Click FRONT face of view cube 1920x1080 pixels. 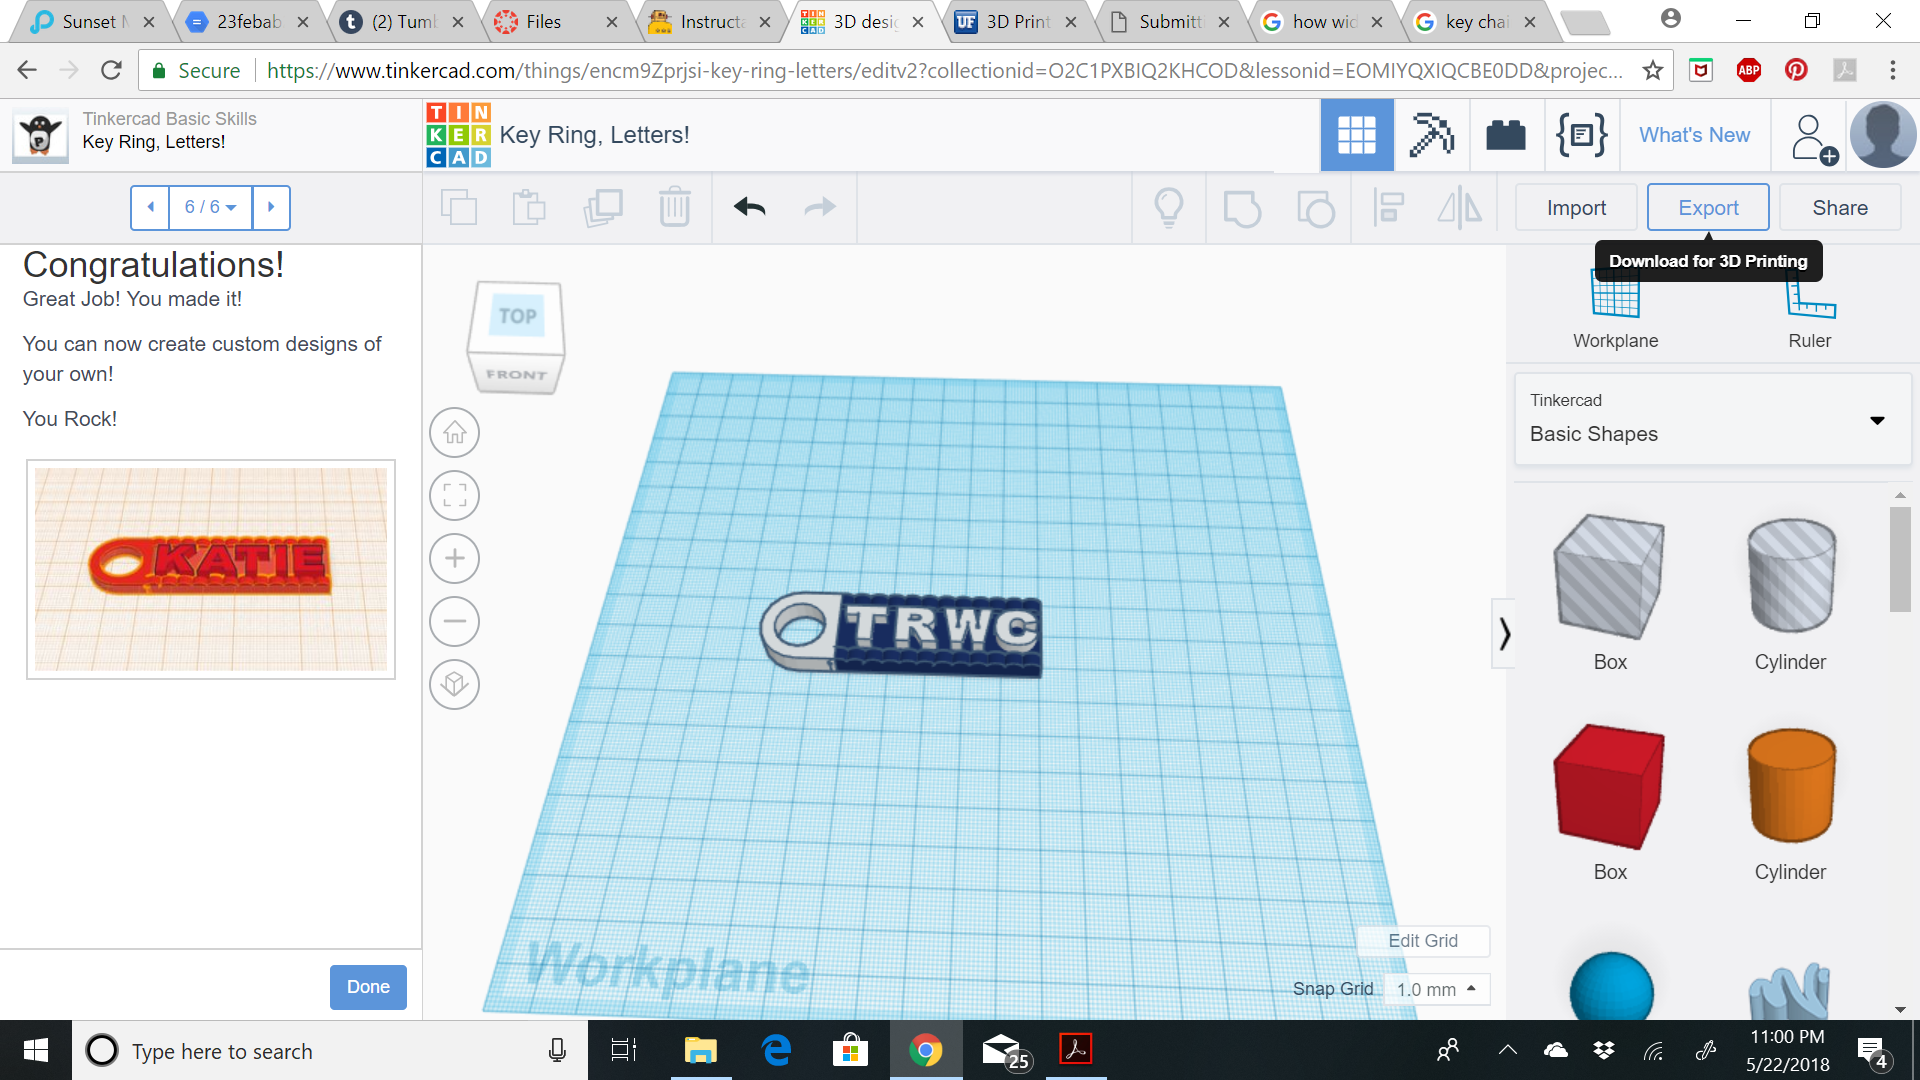point(516,375)
